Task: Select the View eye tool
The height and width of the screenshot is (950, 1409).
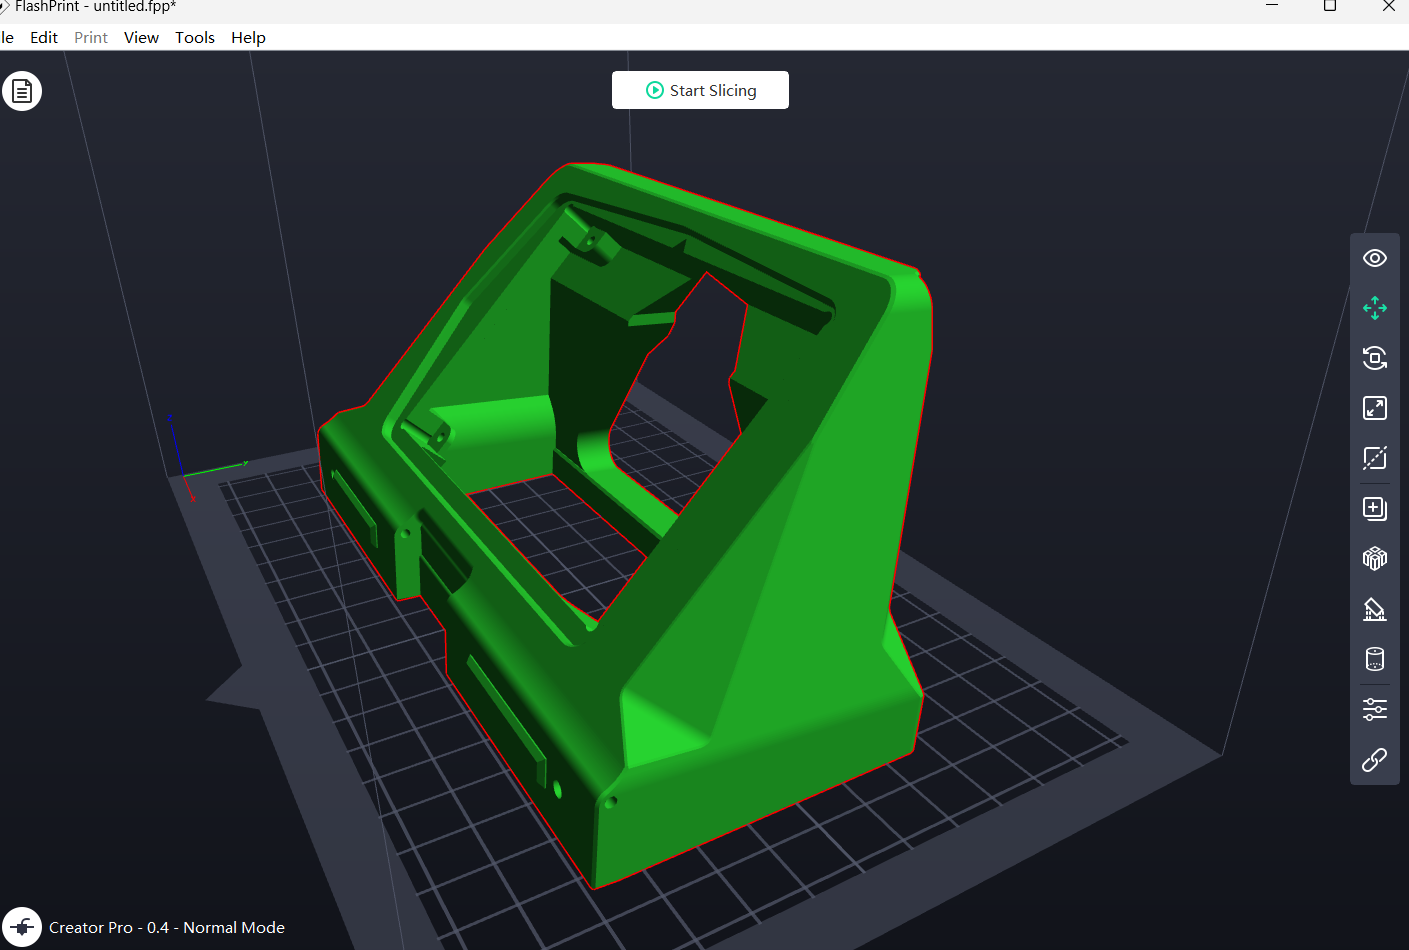Action: tap(1375, 258)
